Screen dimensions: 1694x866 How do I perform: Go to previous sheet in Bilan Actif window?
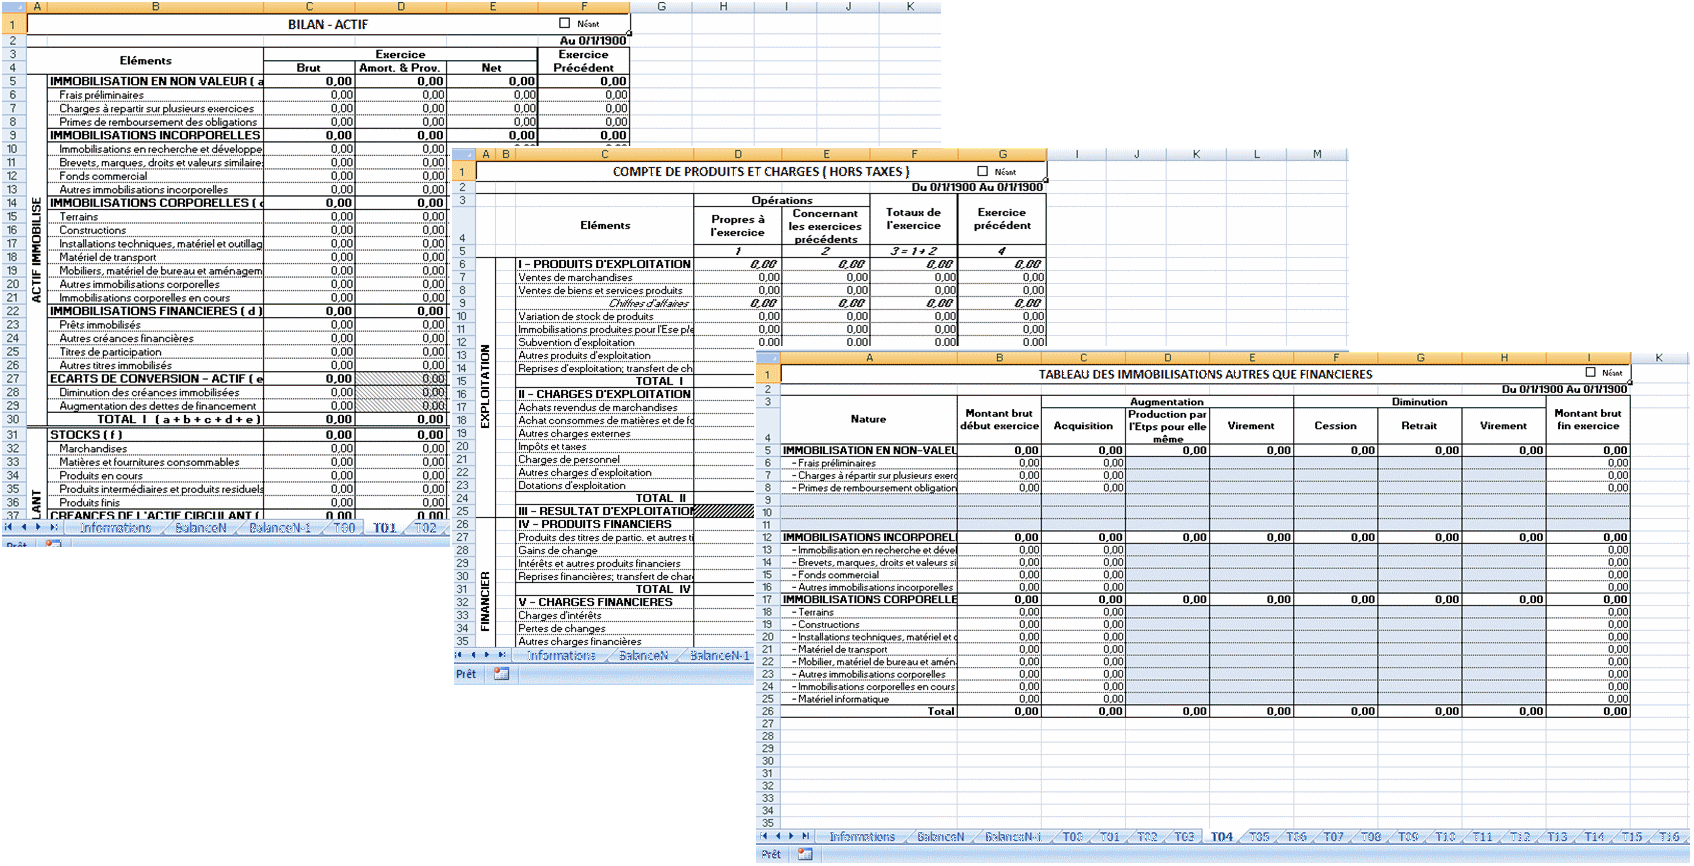click(24, 527)
